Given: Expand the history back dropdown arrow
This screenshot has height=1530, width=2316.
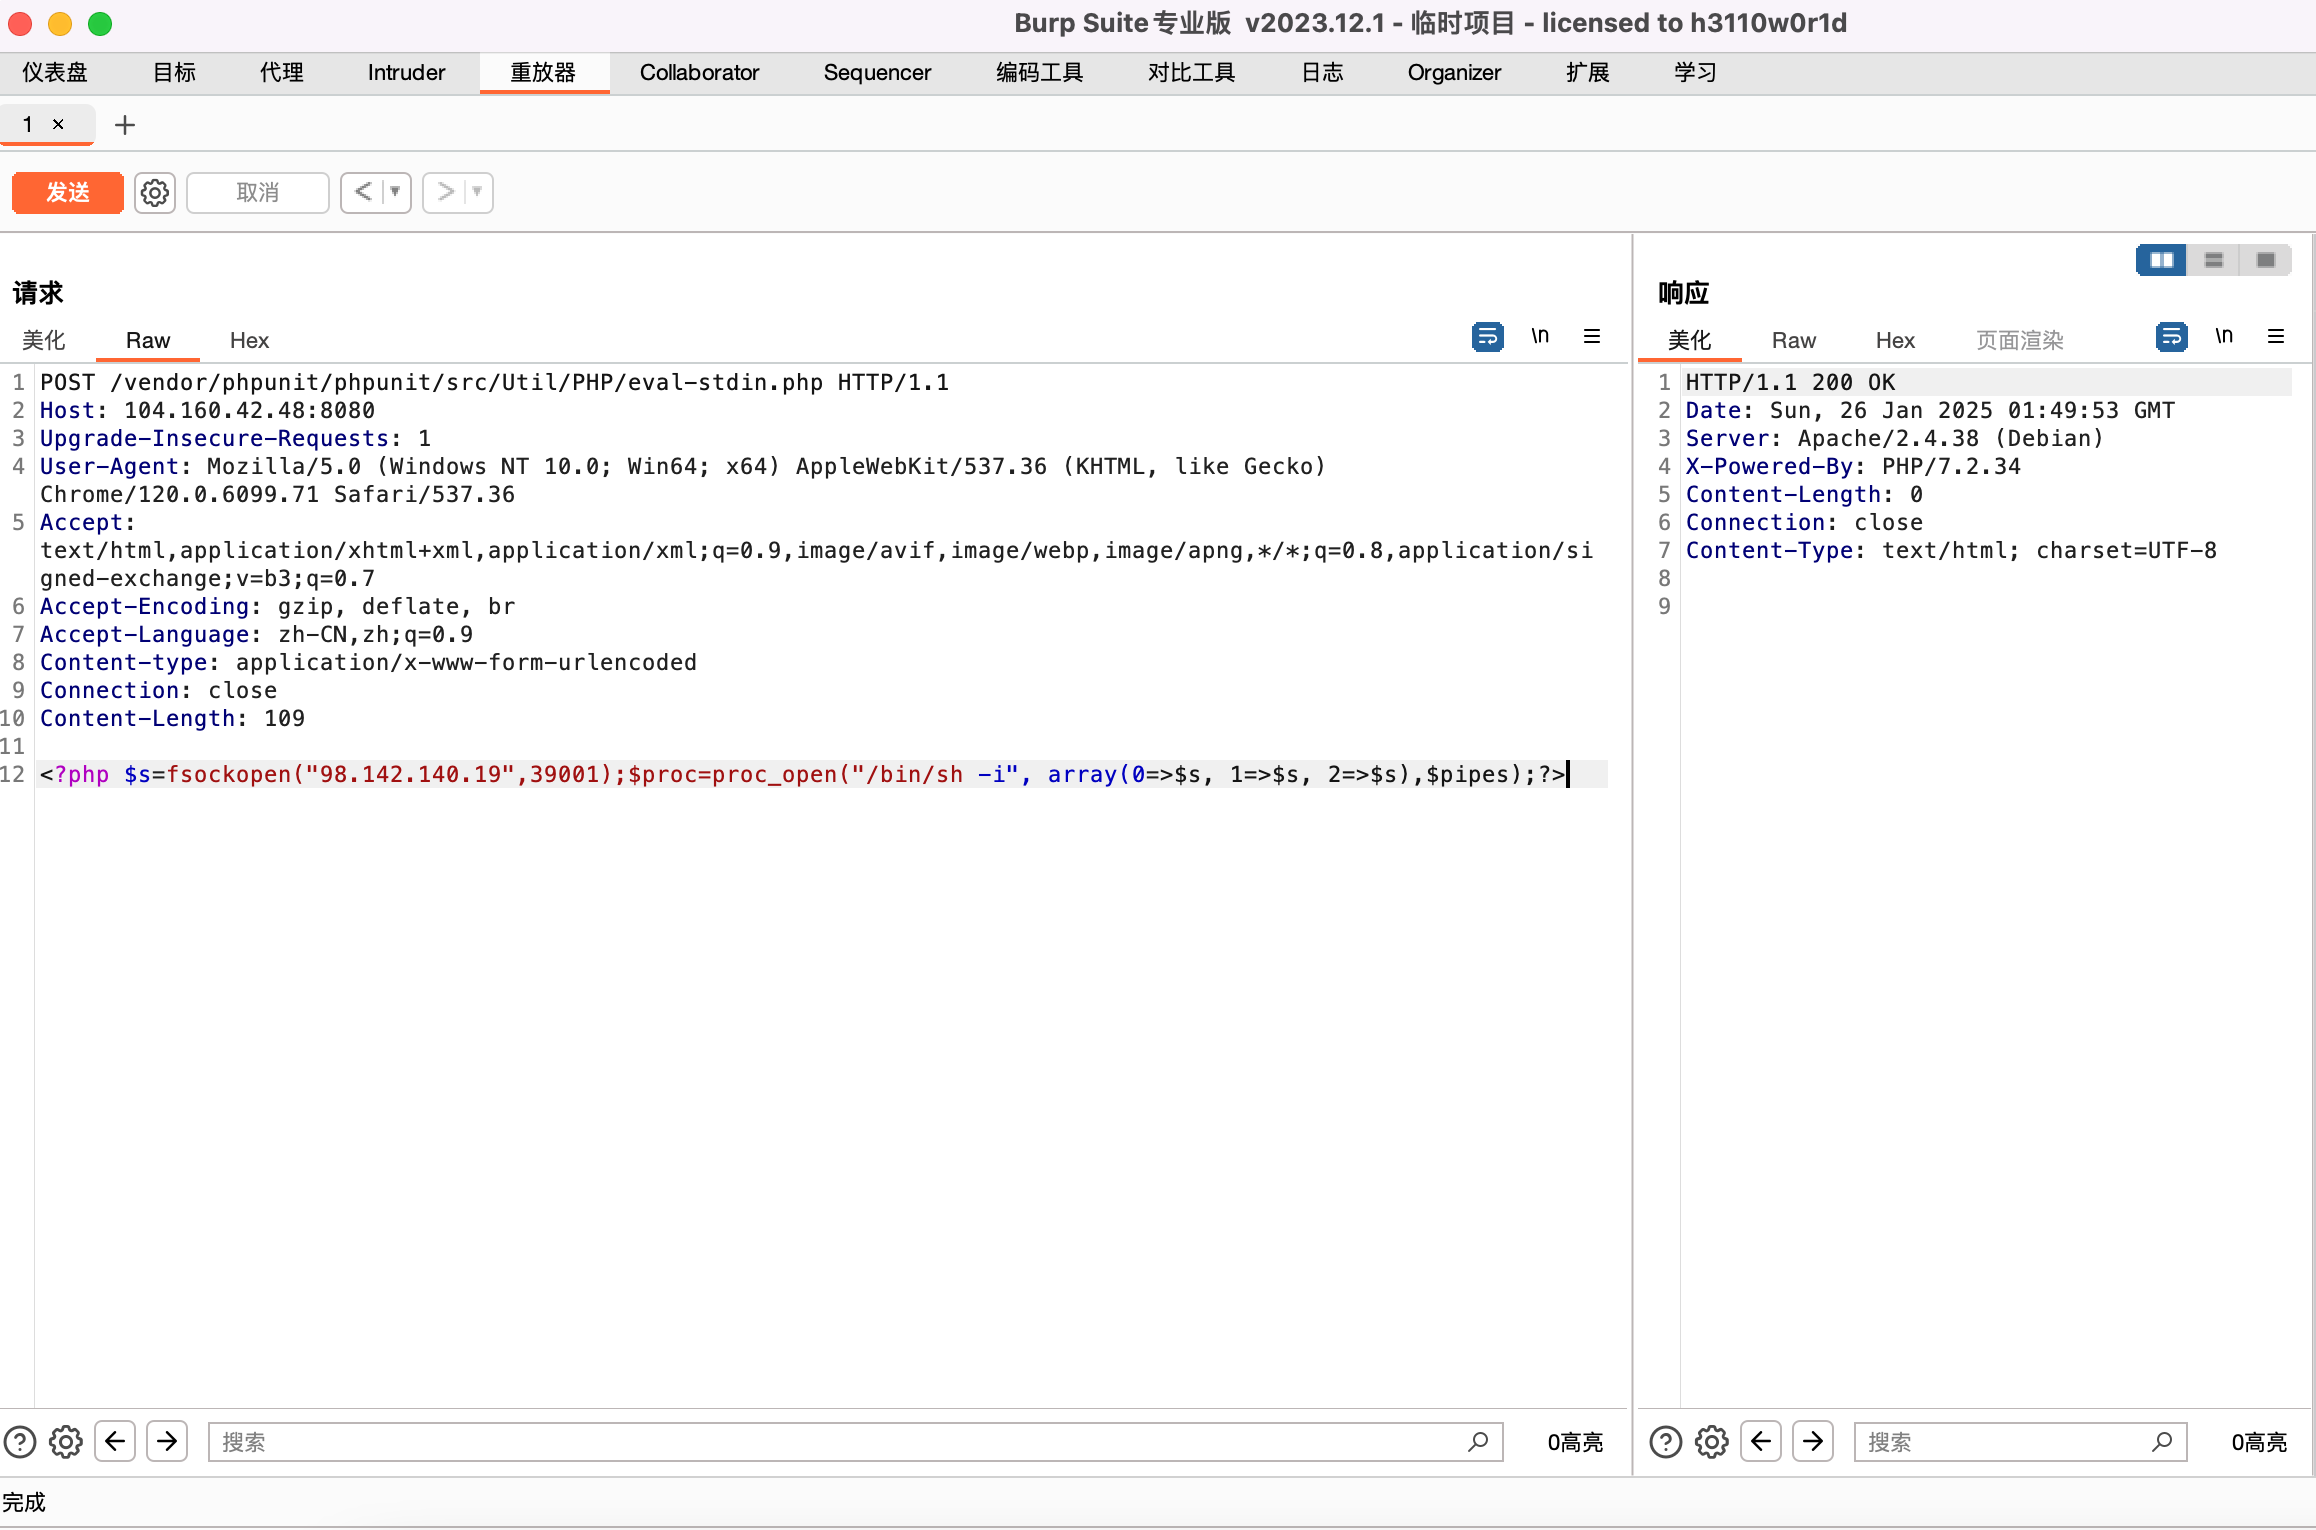Looking at the screenshot, I should click(396, 192).
